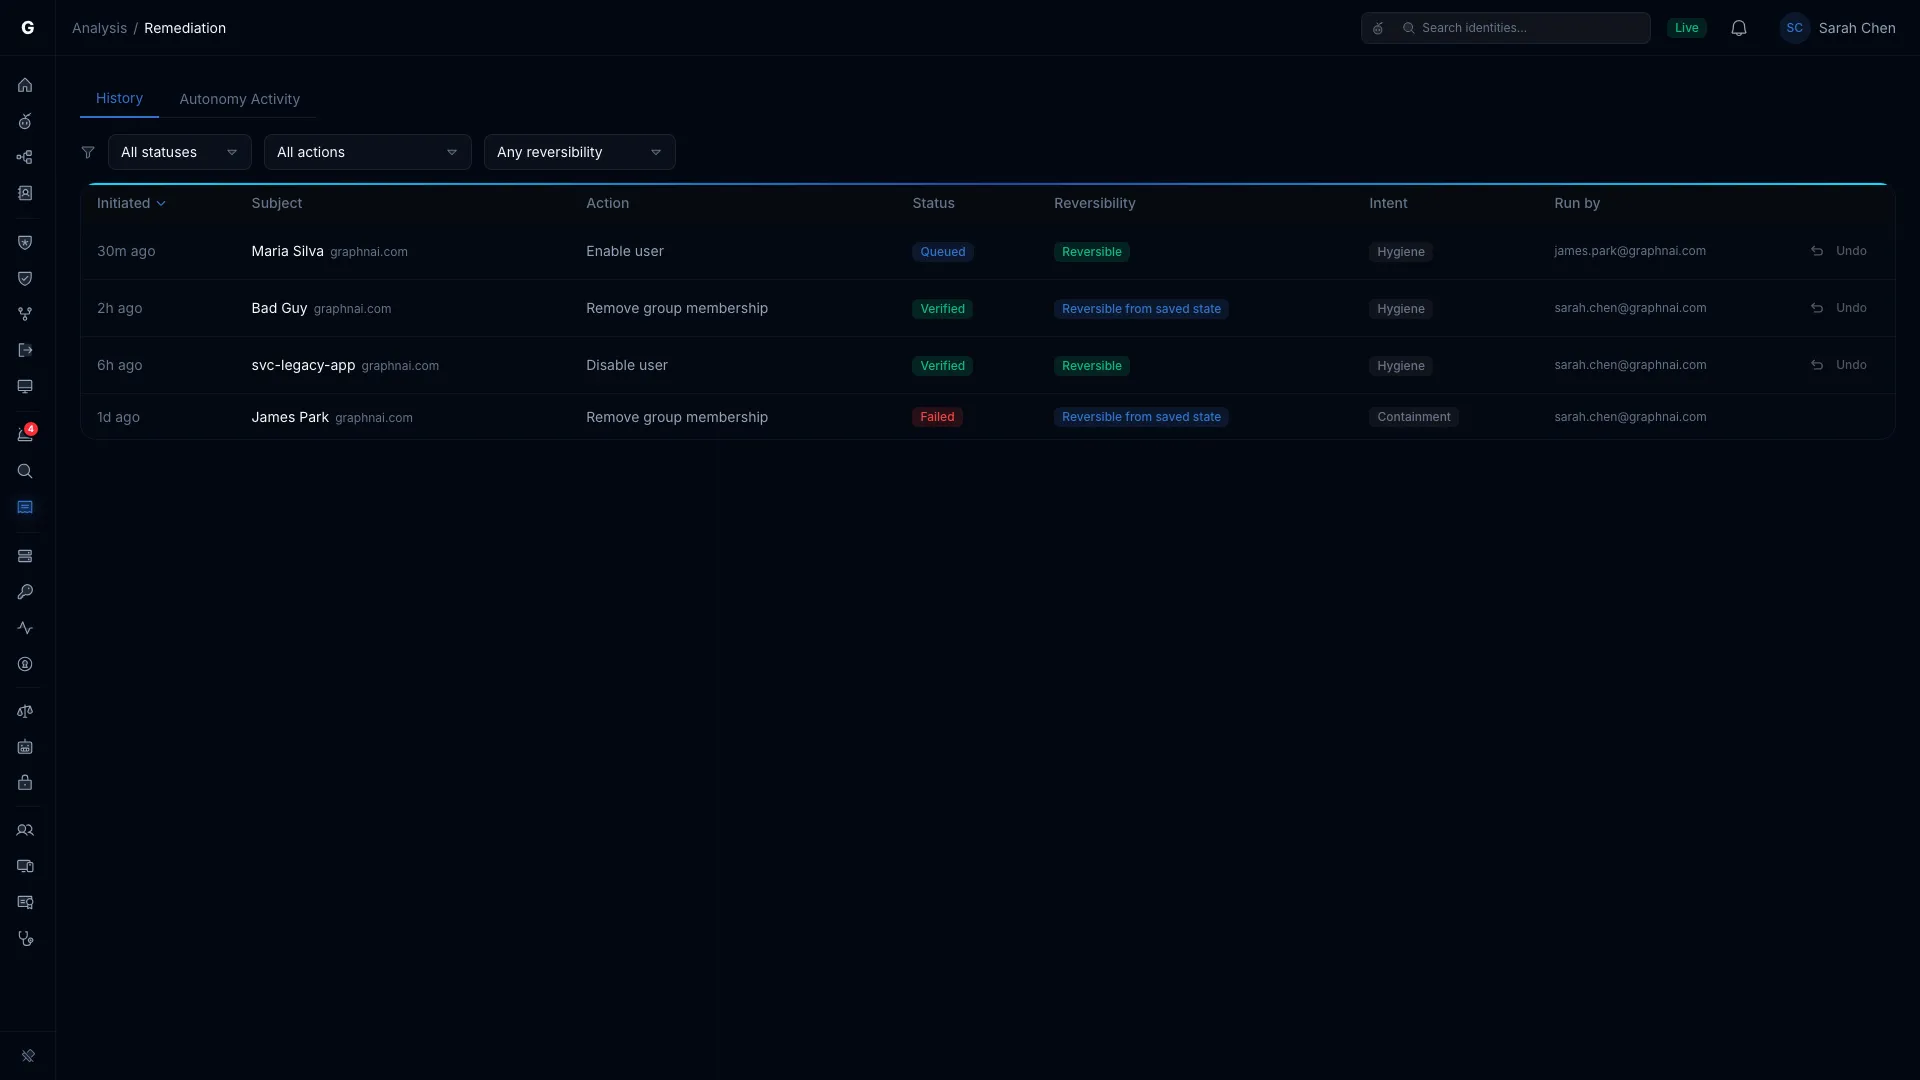Click the robot face icon below home

pos(25,121)
